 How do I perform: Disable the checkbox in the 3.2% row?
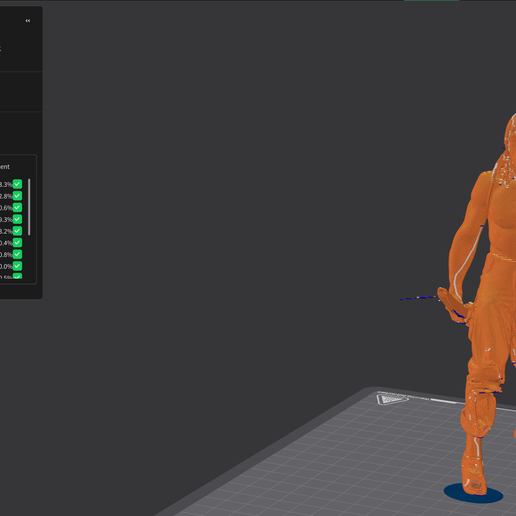pyautogui.click(x=17, y=231)
